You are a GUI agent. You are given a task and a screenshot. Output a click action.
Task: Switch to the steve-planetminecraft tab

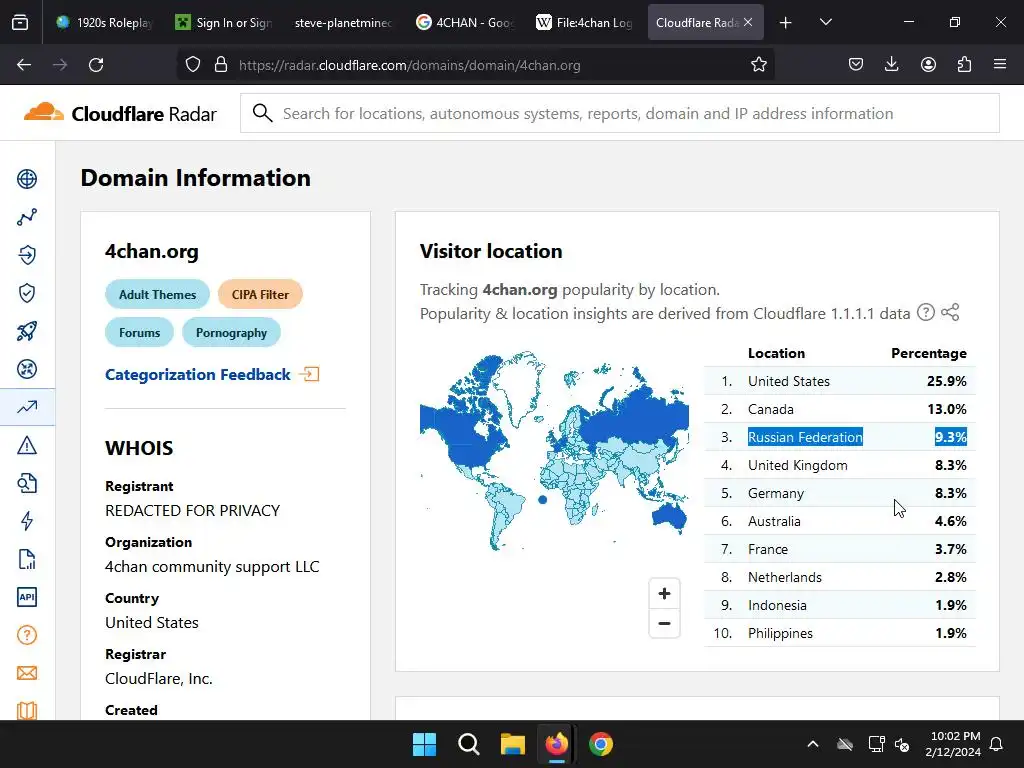click(x=344, y=22)
